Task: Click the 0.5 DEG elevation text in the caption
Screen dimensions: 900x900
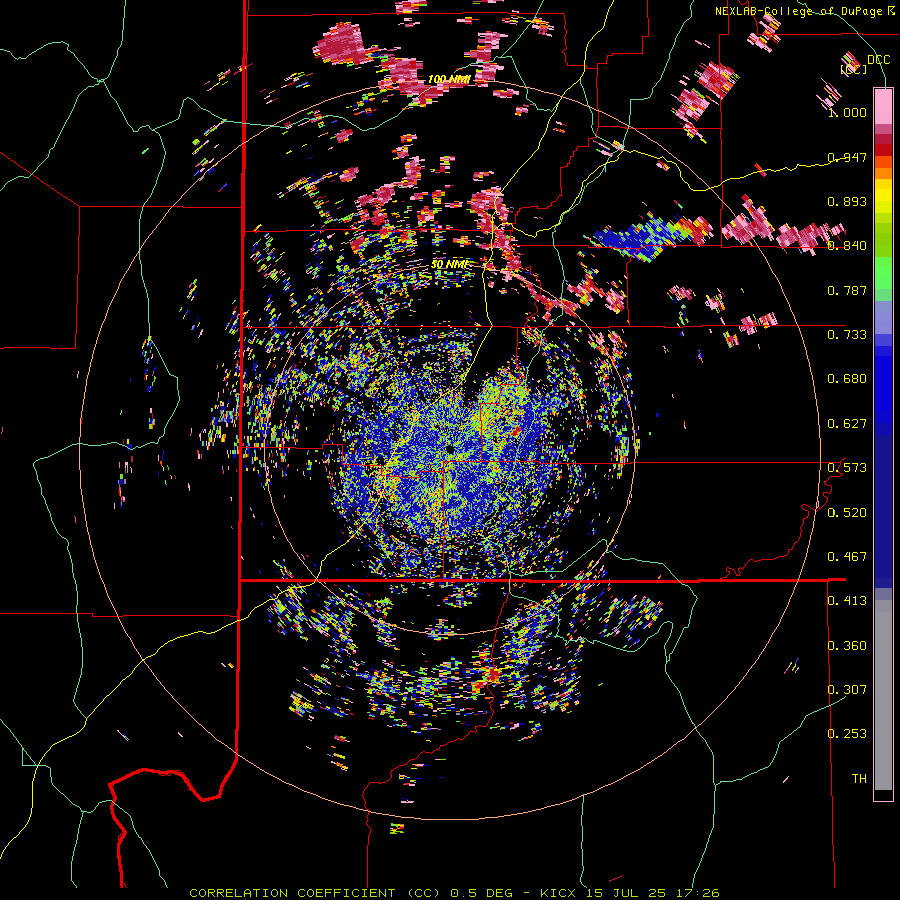Action: pos(480,893)
